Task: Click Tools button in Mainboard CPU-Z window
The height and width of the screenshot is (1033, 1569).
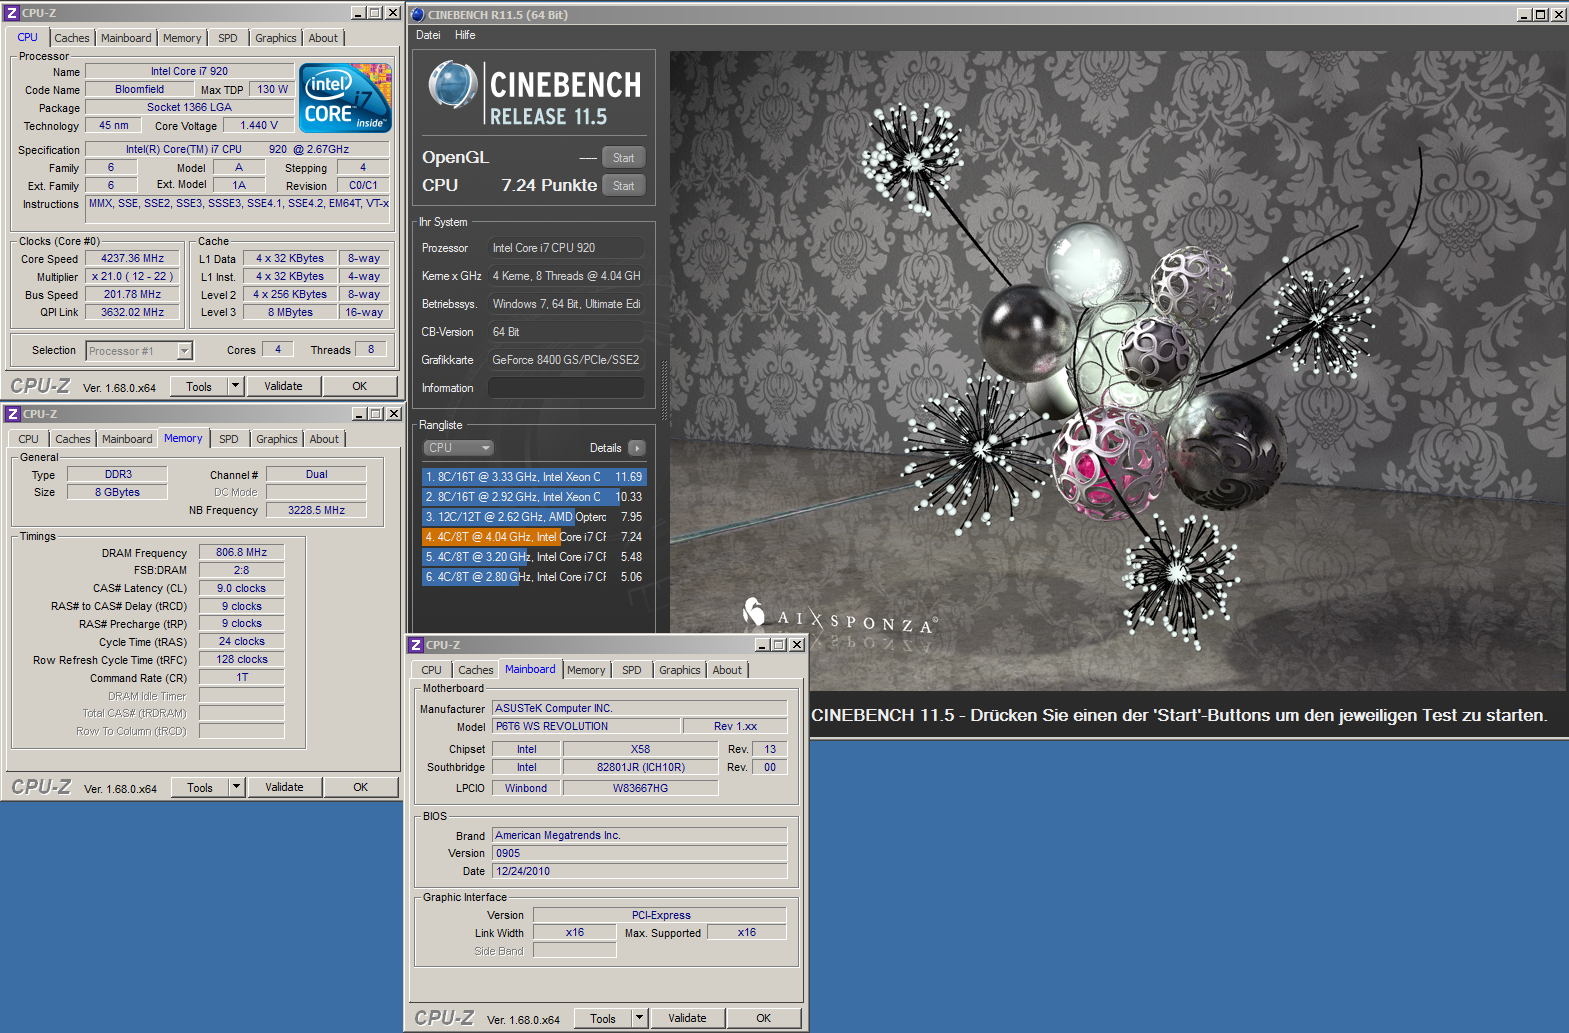Action: [603, 1018]
